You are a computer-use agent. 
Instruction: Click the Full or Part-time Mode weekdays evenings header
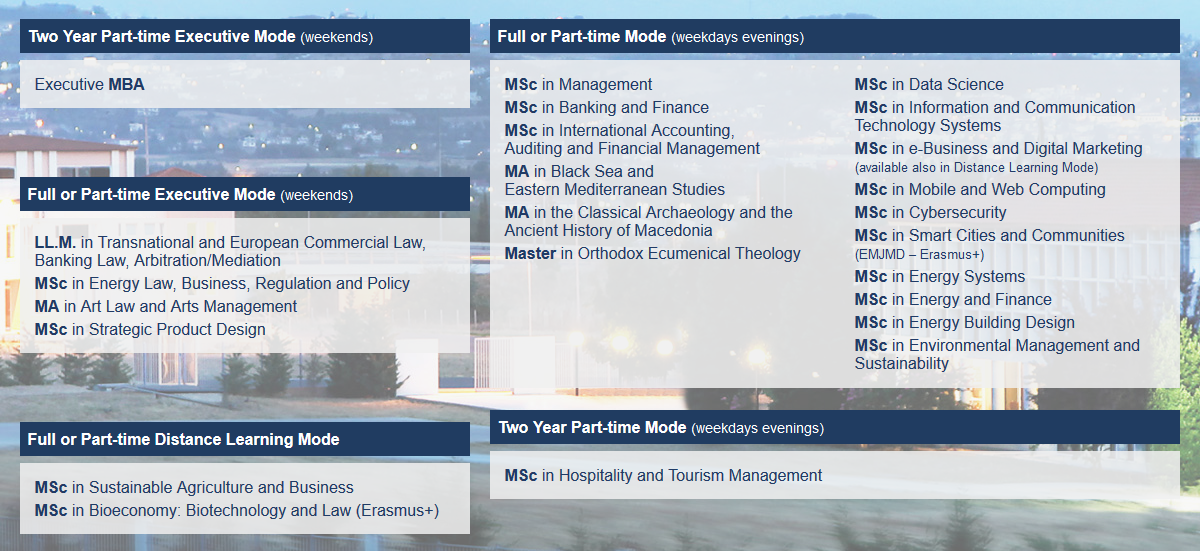(835, 36)
